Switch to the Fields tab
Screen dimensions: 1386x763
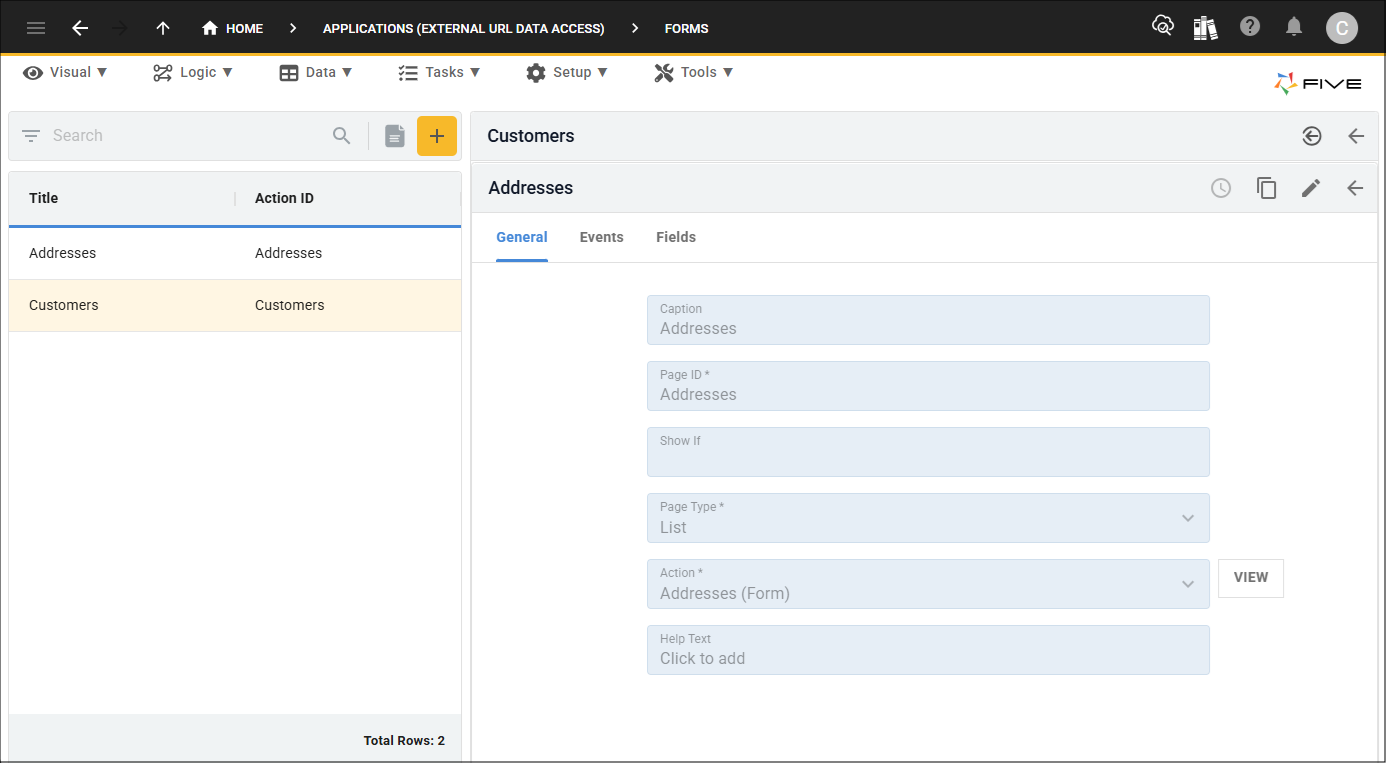676,237
